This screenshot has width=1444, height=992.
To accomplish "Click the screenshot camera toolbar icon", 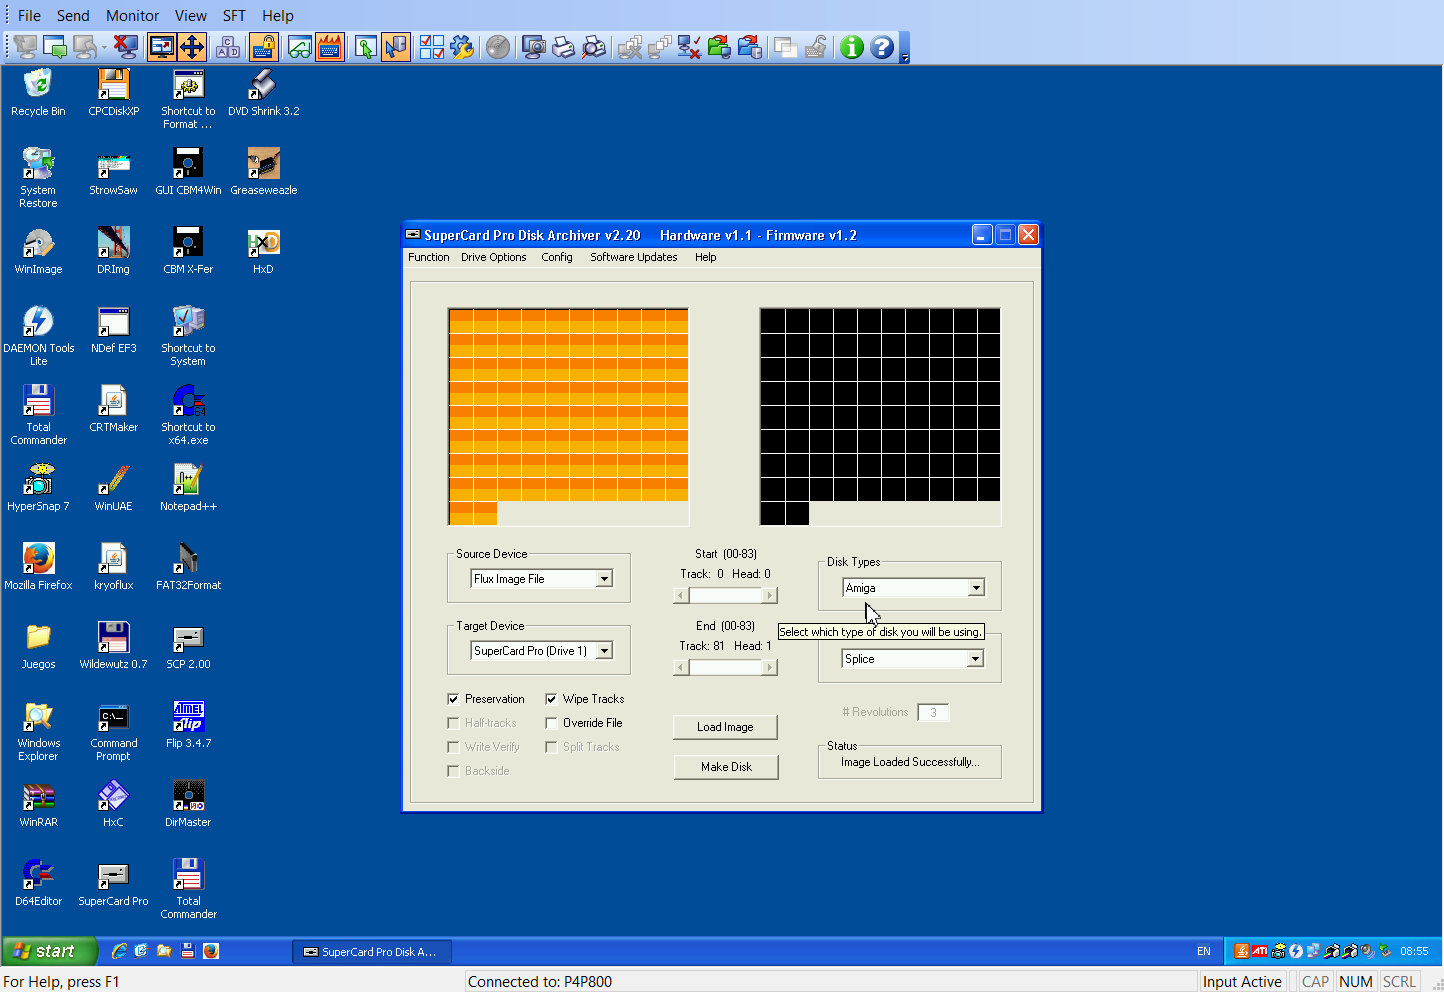I will [x=534, y=47].
